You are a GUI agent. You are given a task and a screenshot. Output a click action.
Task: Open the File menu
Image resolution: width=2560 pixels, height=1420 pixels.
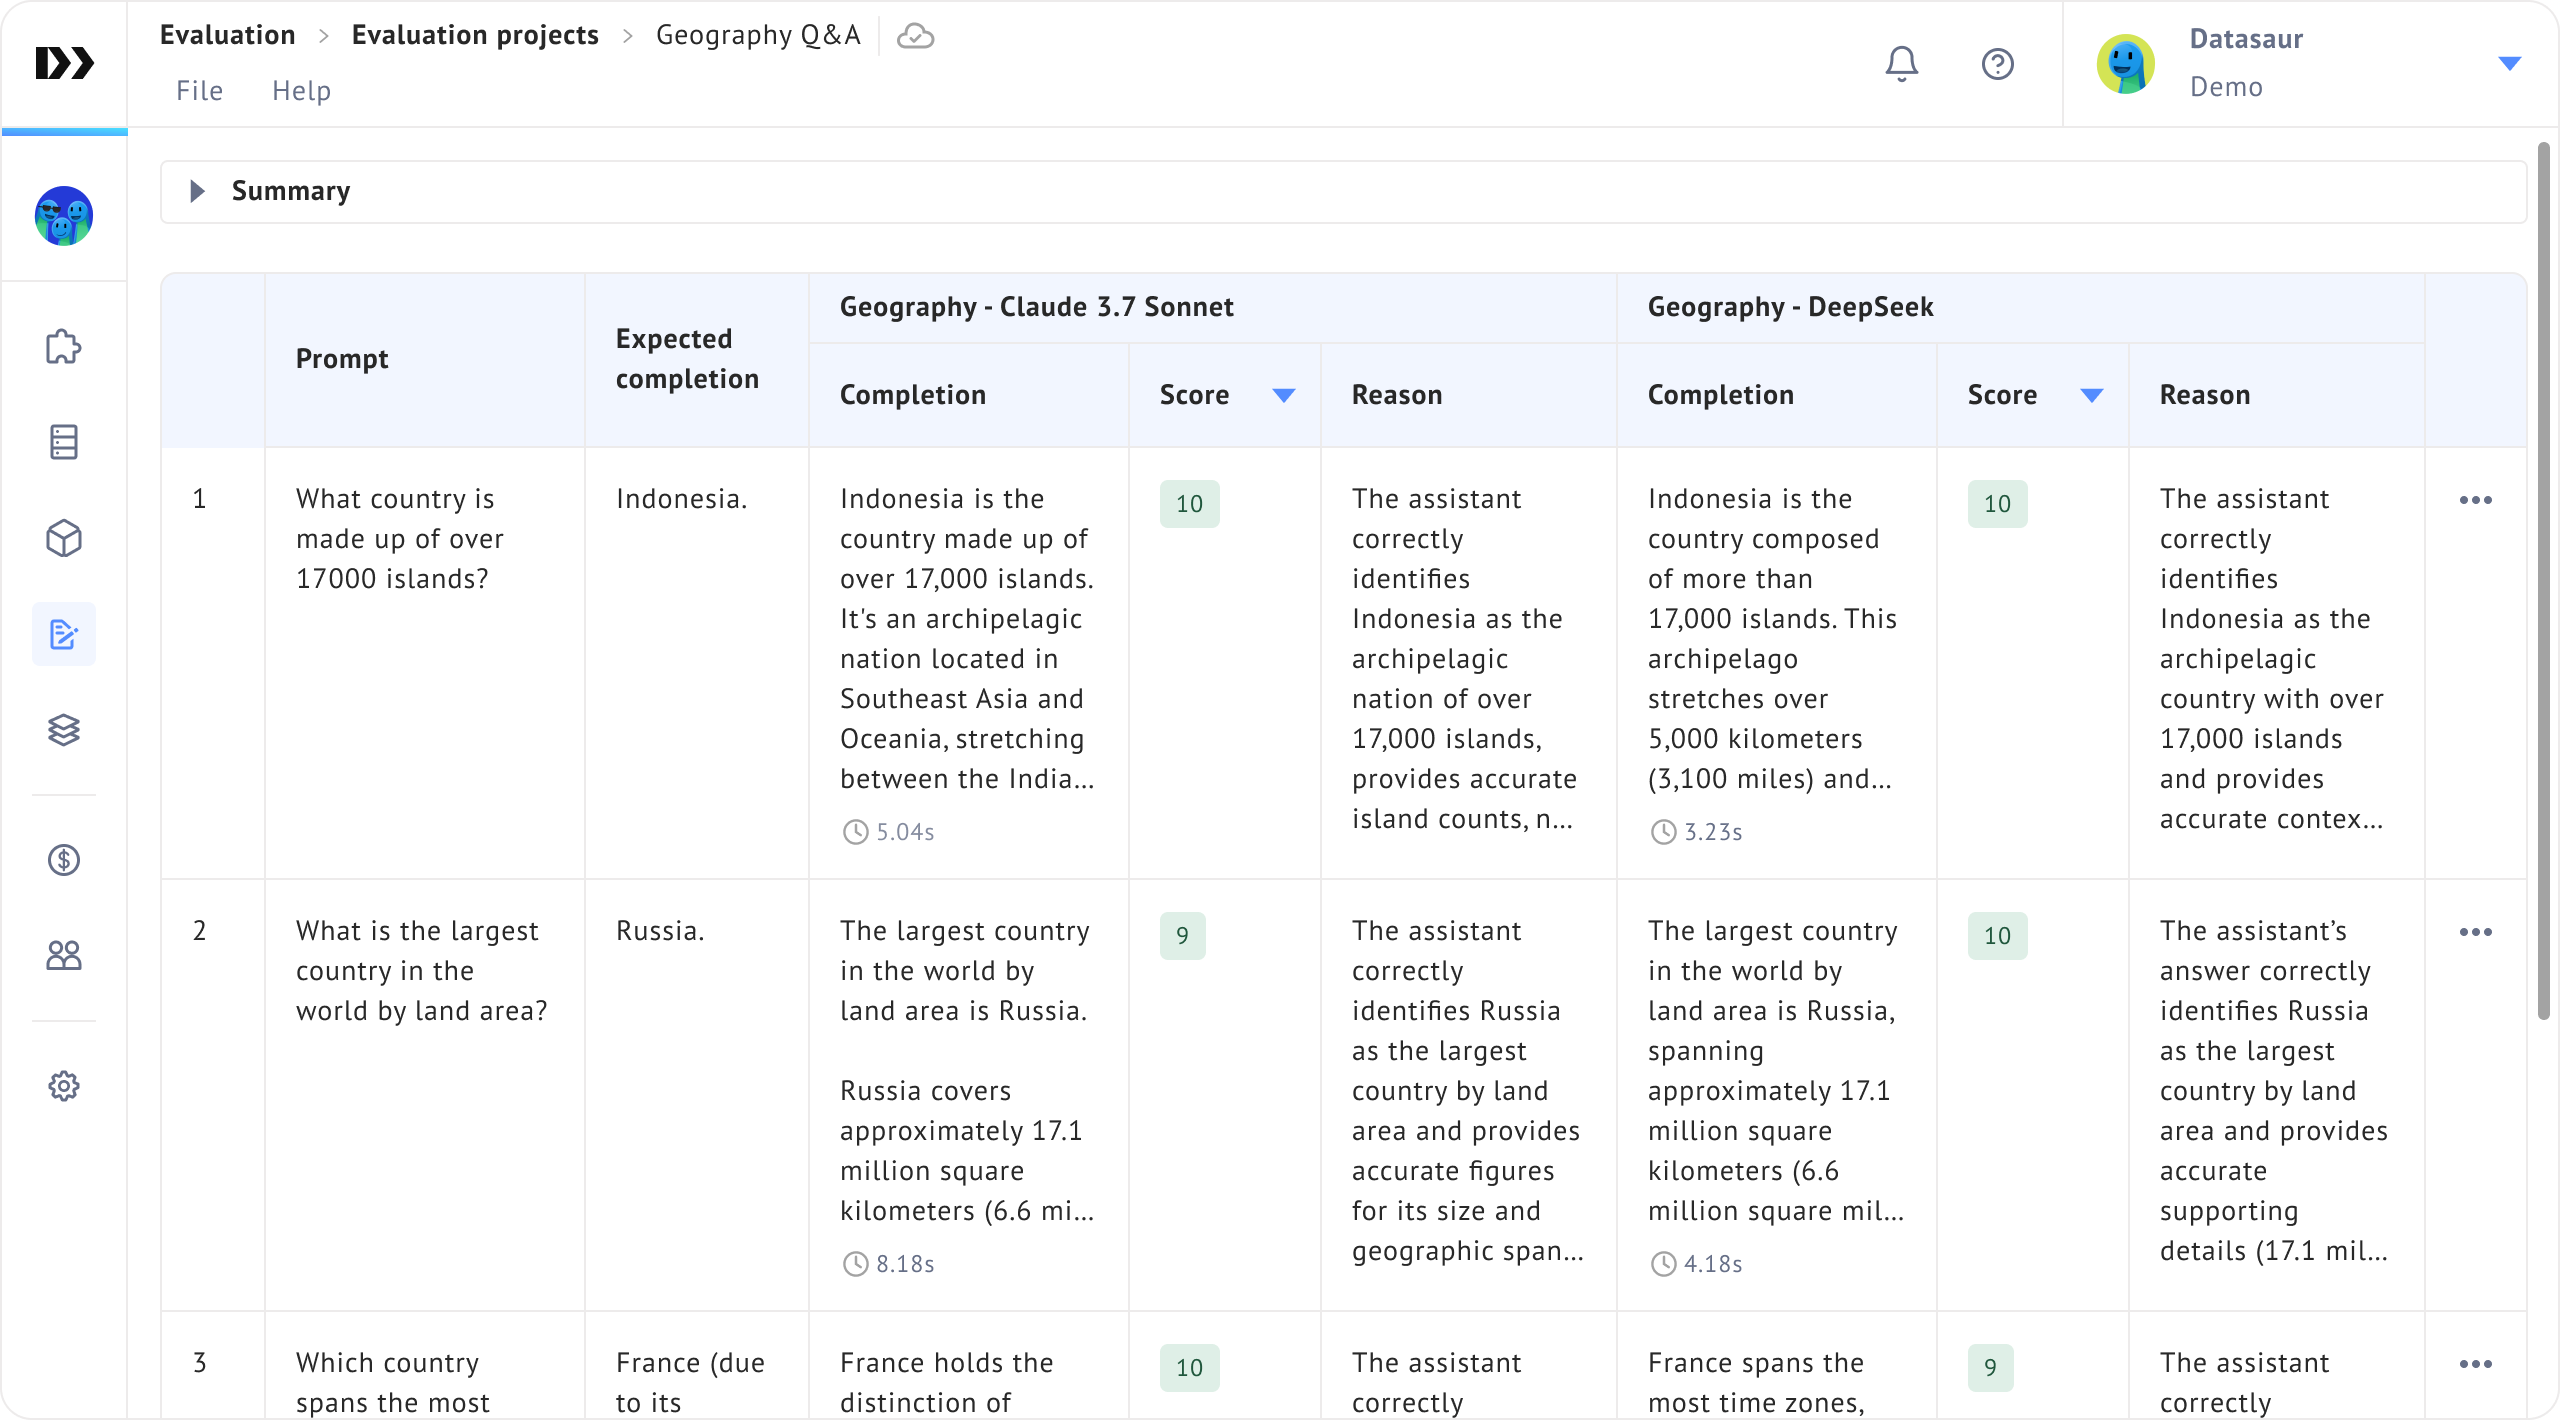[x=199, y=91]
